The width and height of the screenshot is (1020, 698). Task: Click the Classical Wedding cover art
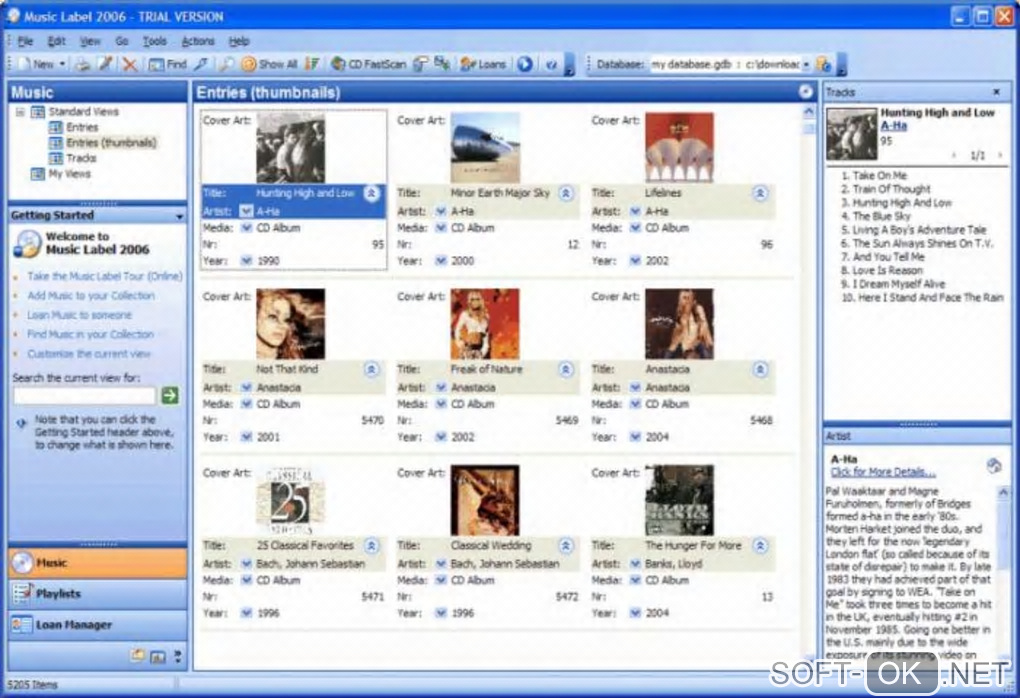pyautogui.click(x=485, y=500)
